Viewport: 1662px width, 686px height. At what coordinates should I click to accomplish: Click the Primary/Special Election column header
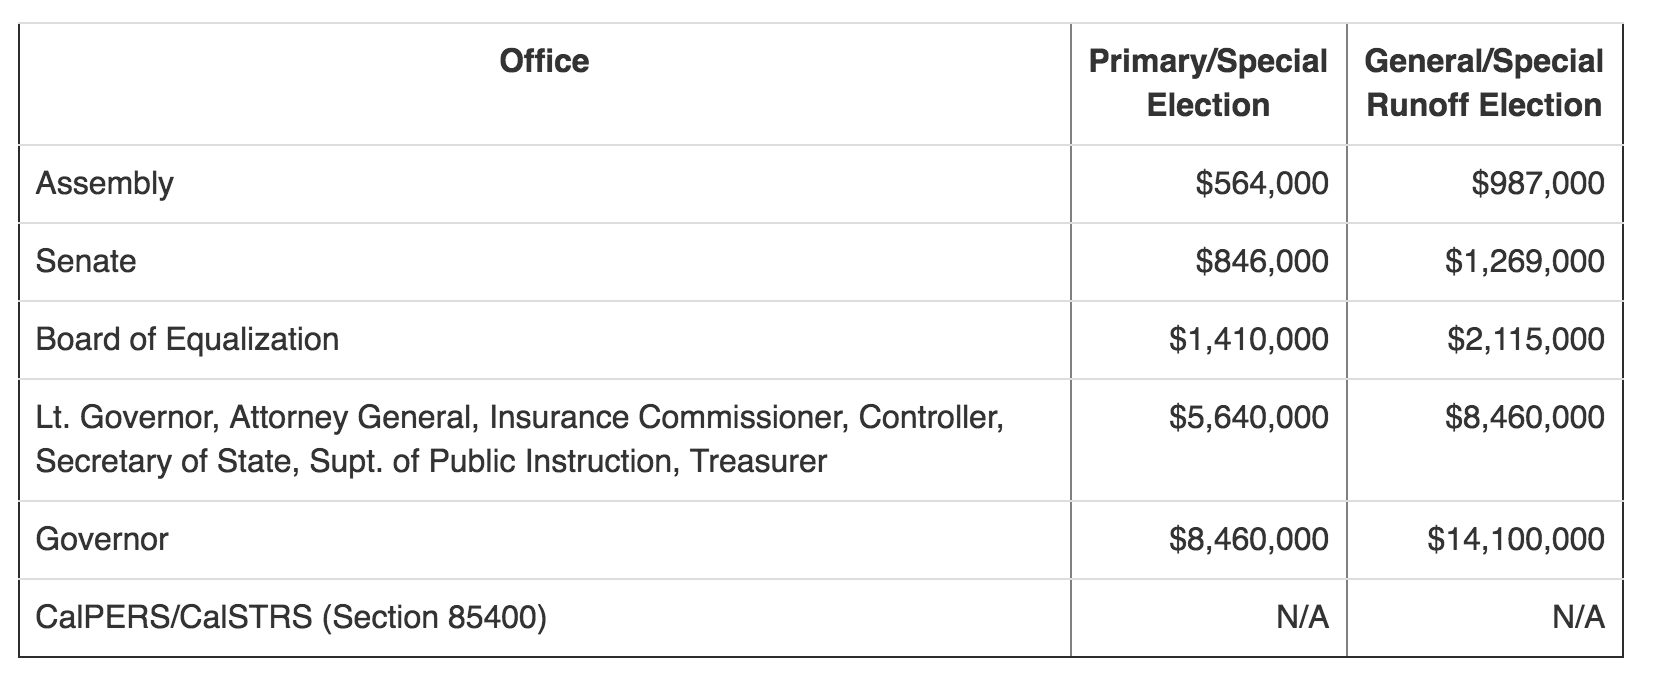[x=1208, y=83]
